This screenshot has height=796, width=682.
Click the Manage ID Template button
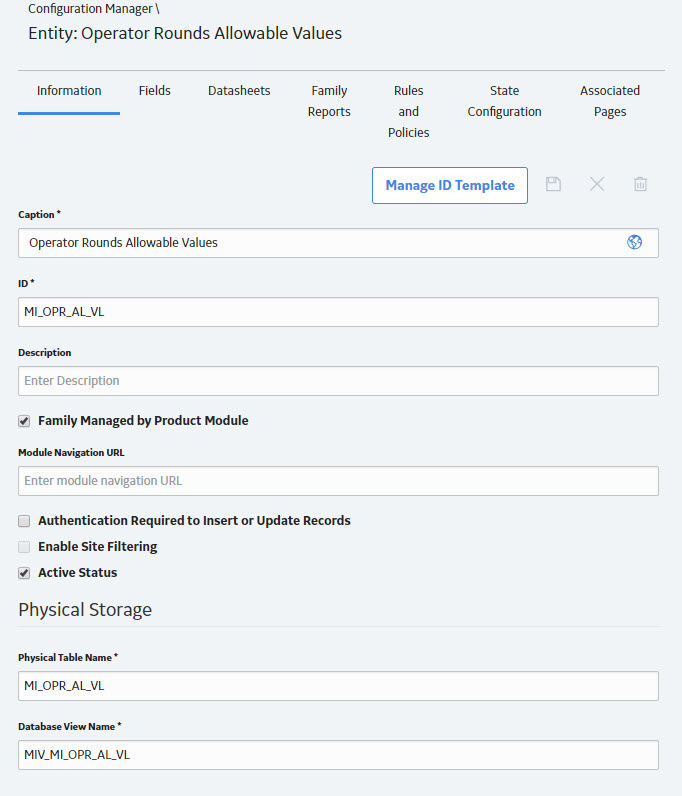[x=450, y=185]
